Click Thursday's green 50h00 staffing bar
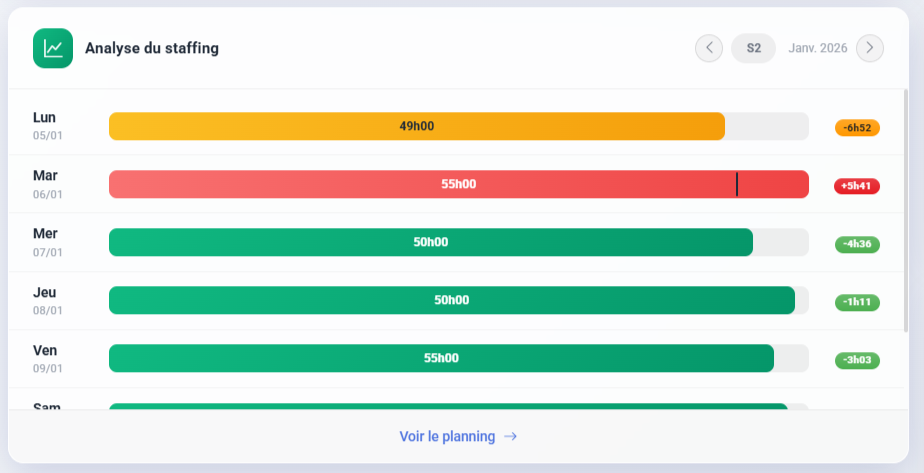This screenshot has width=924, height=473. coord(451,300)
